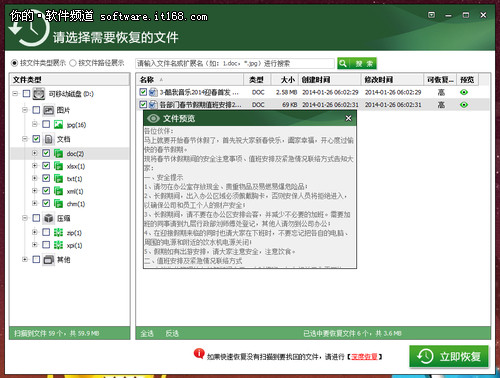The width and height of the screenshot is (500, 378).
Task: Click the red info warning icon
Action: [x=199, y=353]
